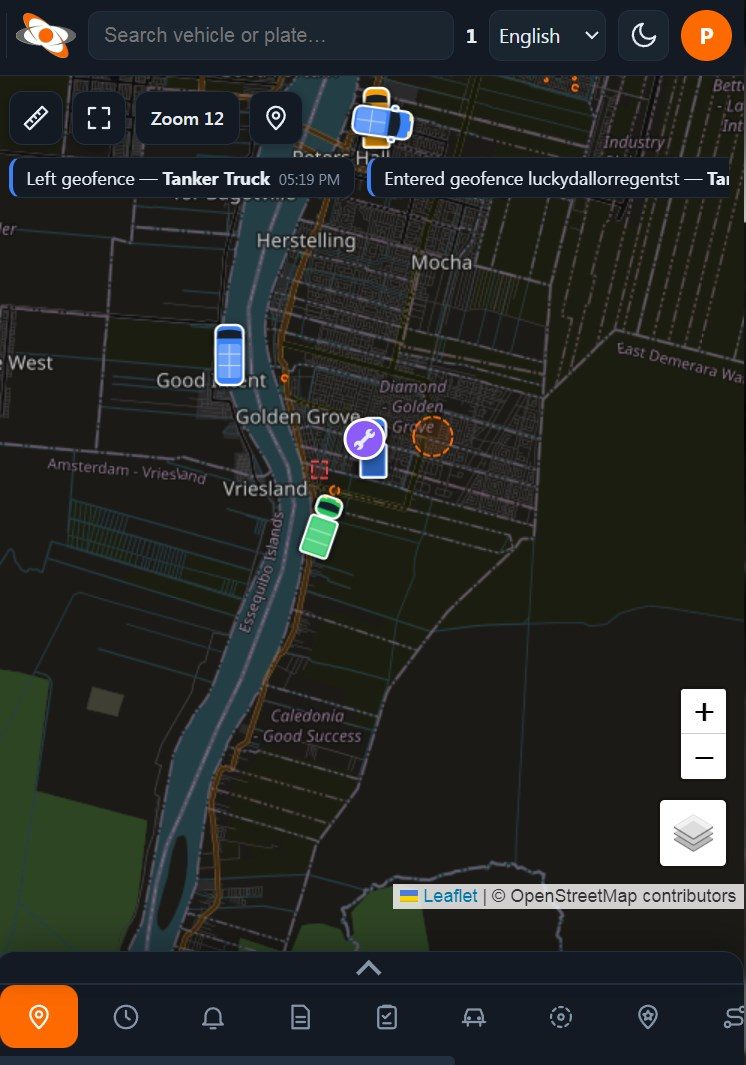The width and height of the screenshot is (746, 1065).
Task: Zoom in the map with plus
Action: click(x=704, y=712)
